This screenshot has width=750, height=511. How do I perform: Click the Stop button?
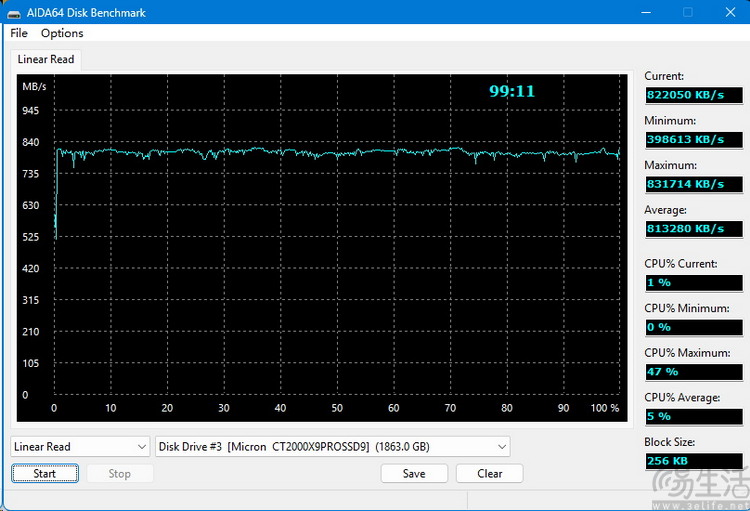pos(119,473)
